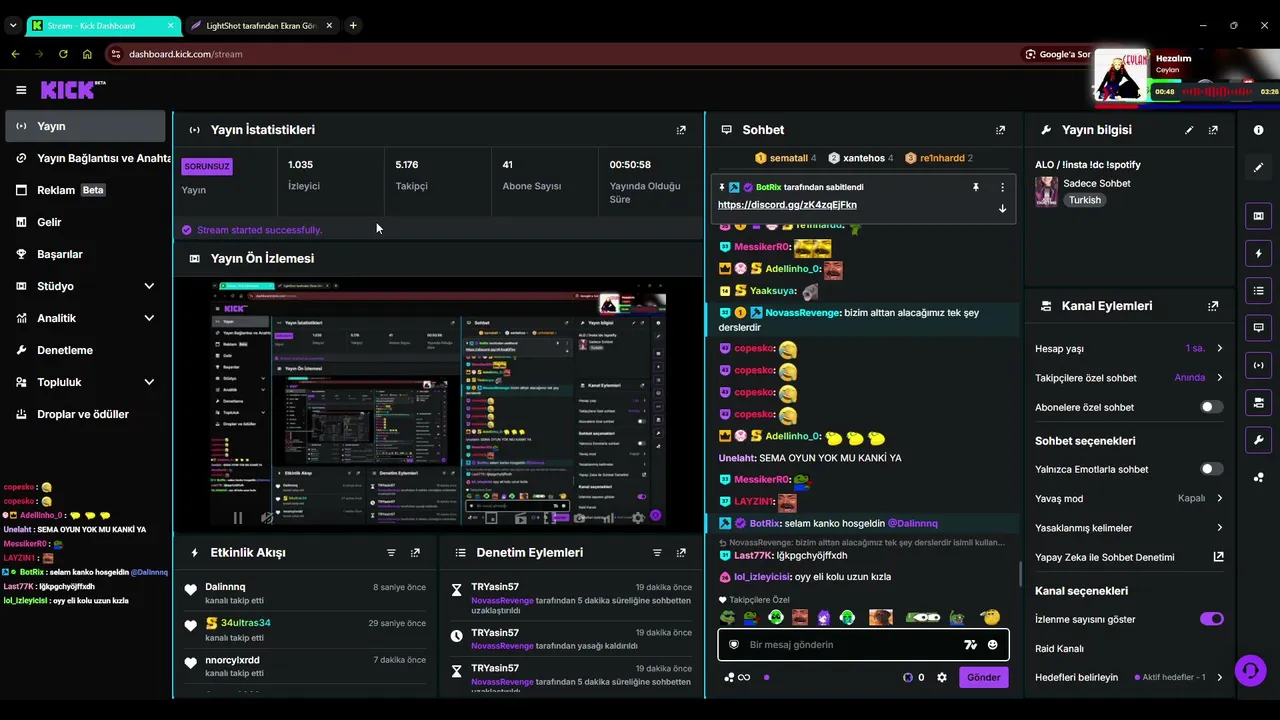Pop out the Yayın İstatistikleri panel
The image size is (1280, 720).
(681, 130)
